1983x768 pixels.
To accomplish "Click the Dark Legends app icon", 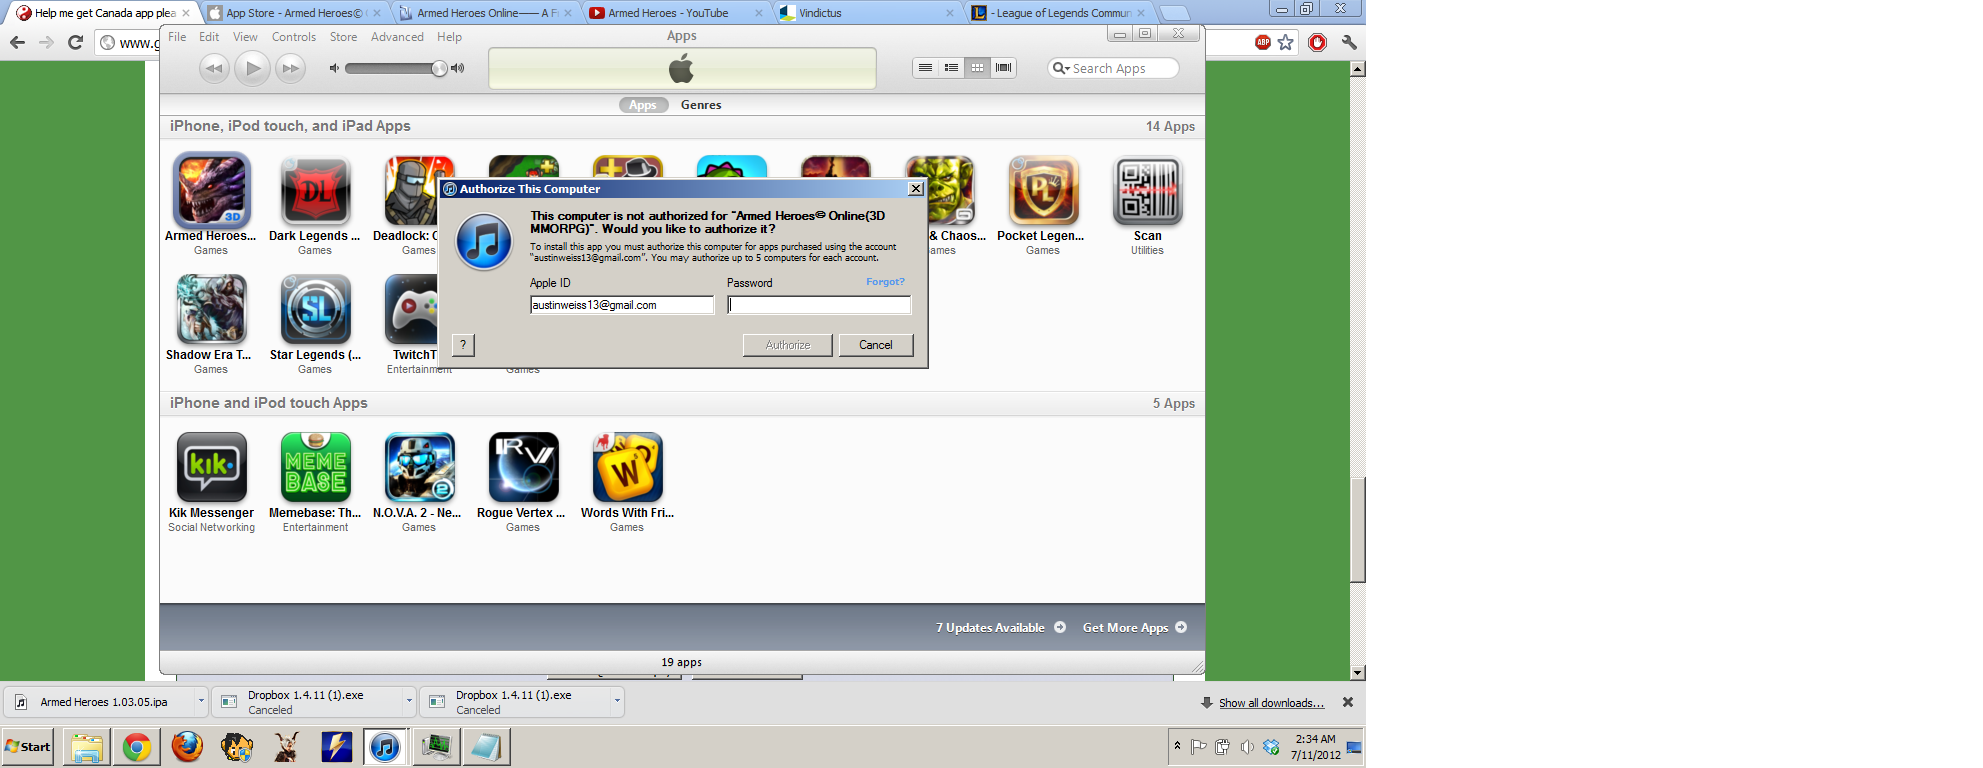I will point(315,190).
